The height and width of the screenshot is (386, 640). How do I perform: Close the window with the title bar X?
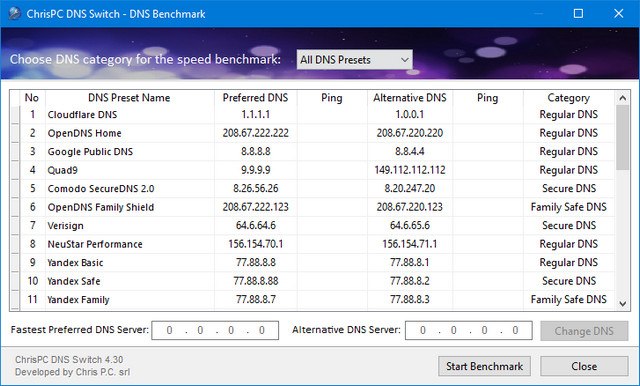coord(619,13)
